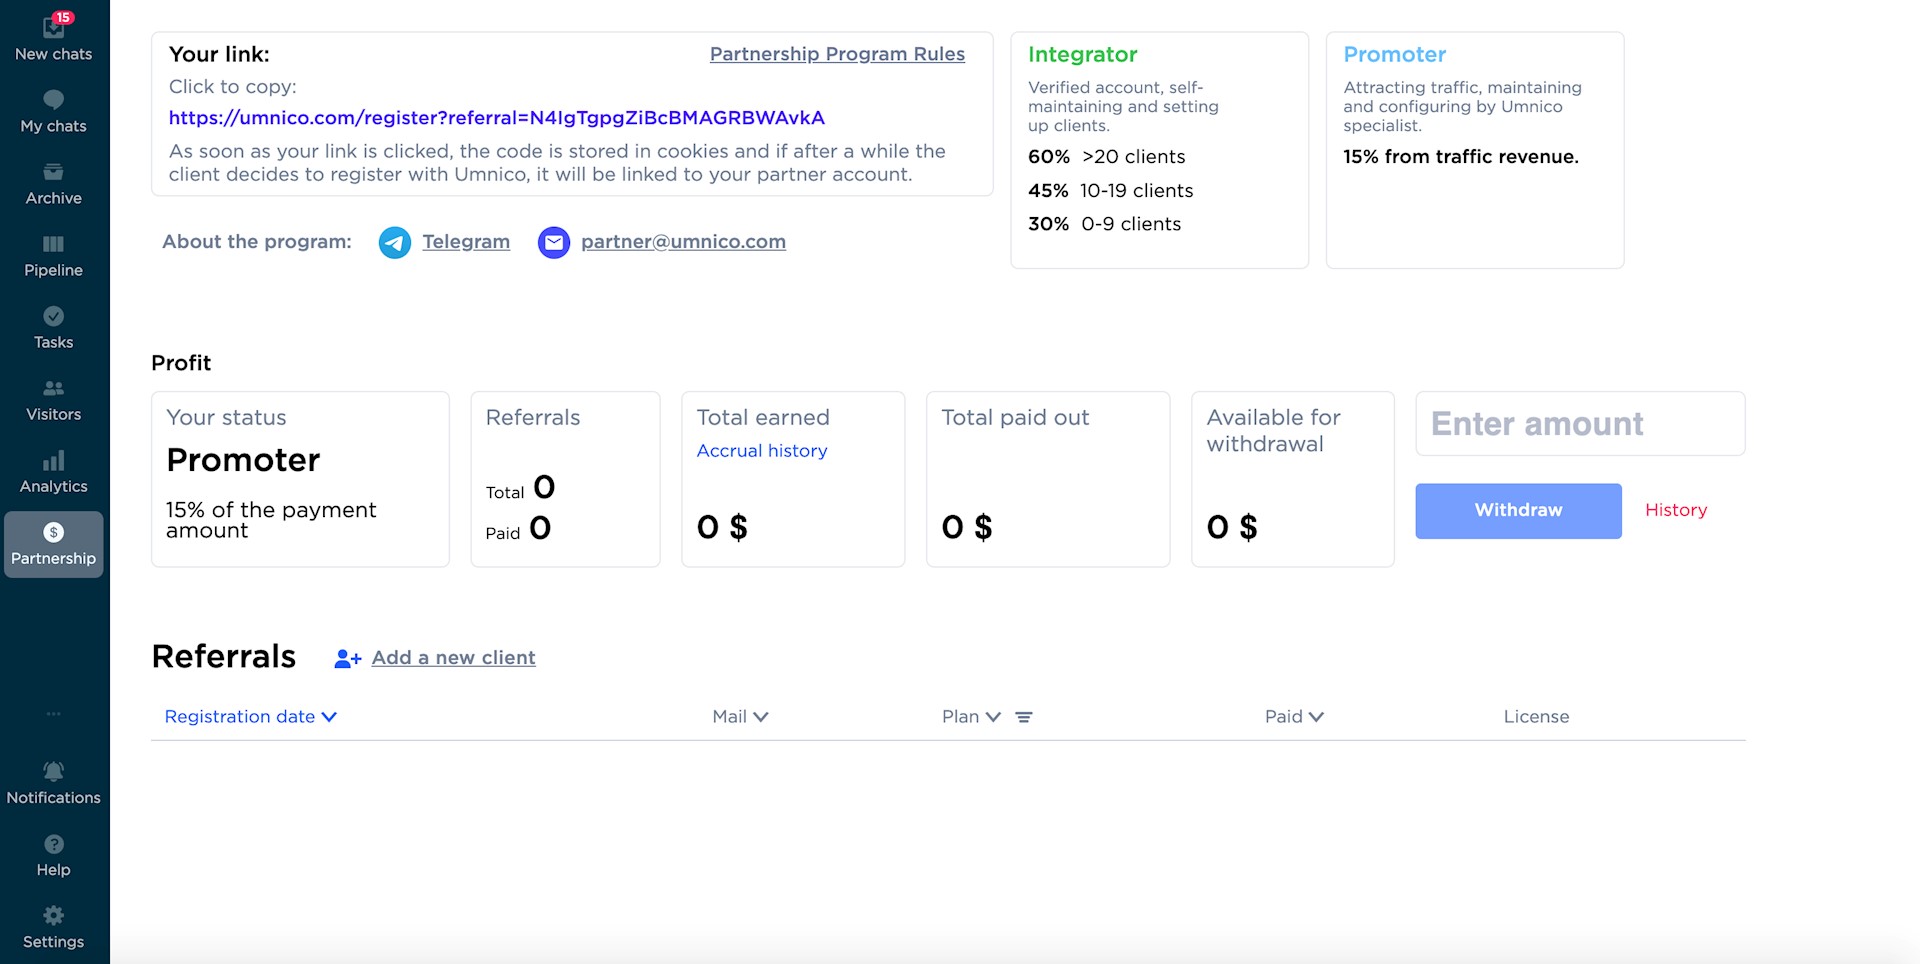Click the Add a new client link
The image size is (1920, 964).
click(453, 658)
